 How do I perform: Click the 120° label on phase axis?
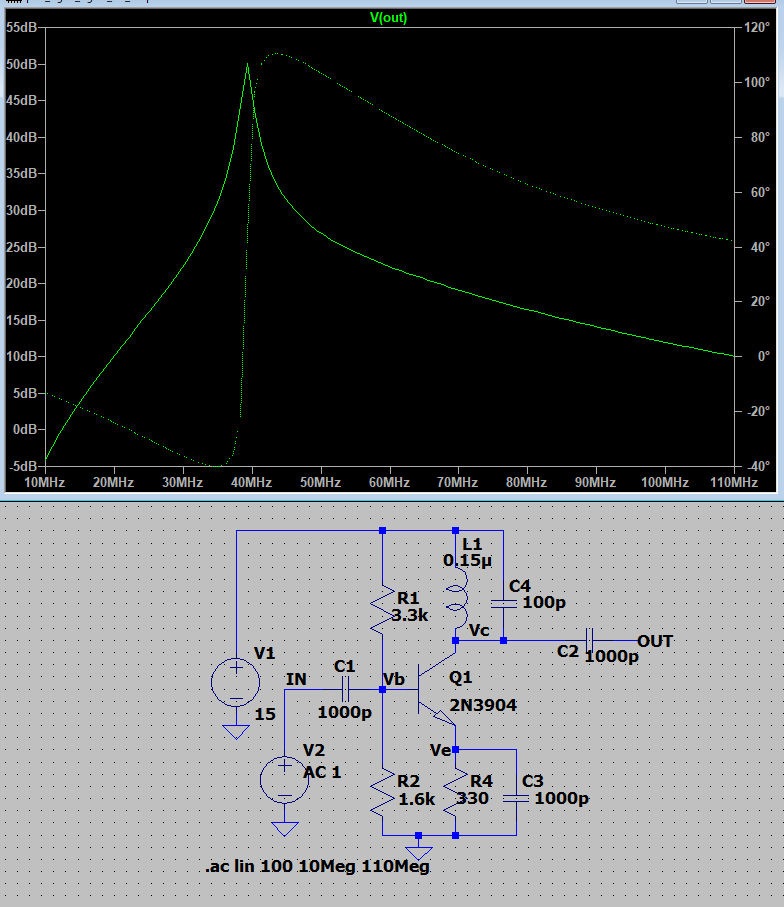click(x=757, y=28)
